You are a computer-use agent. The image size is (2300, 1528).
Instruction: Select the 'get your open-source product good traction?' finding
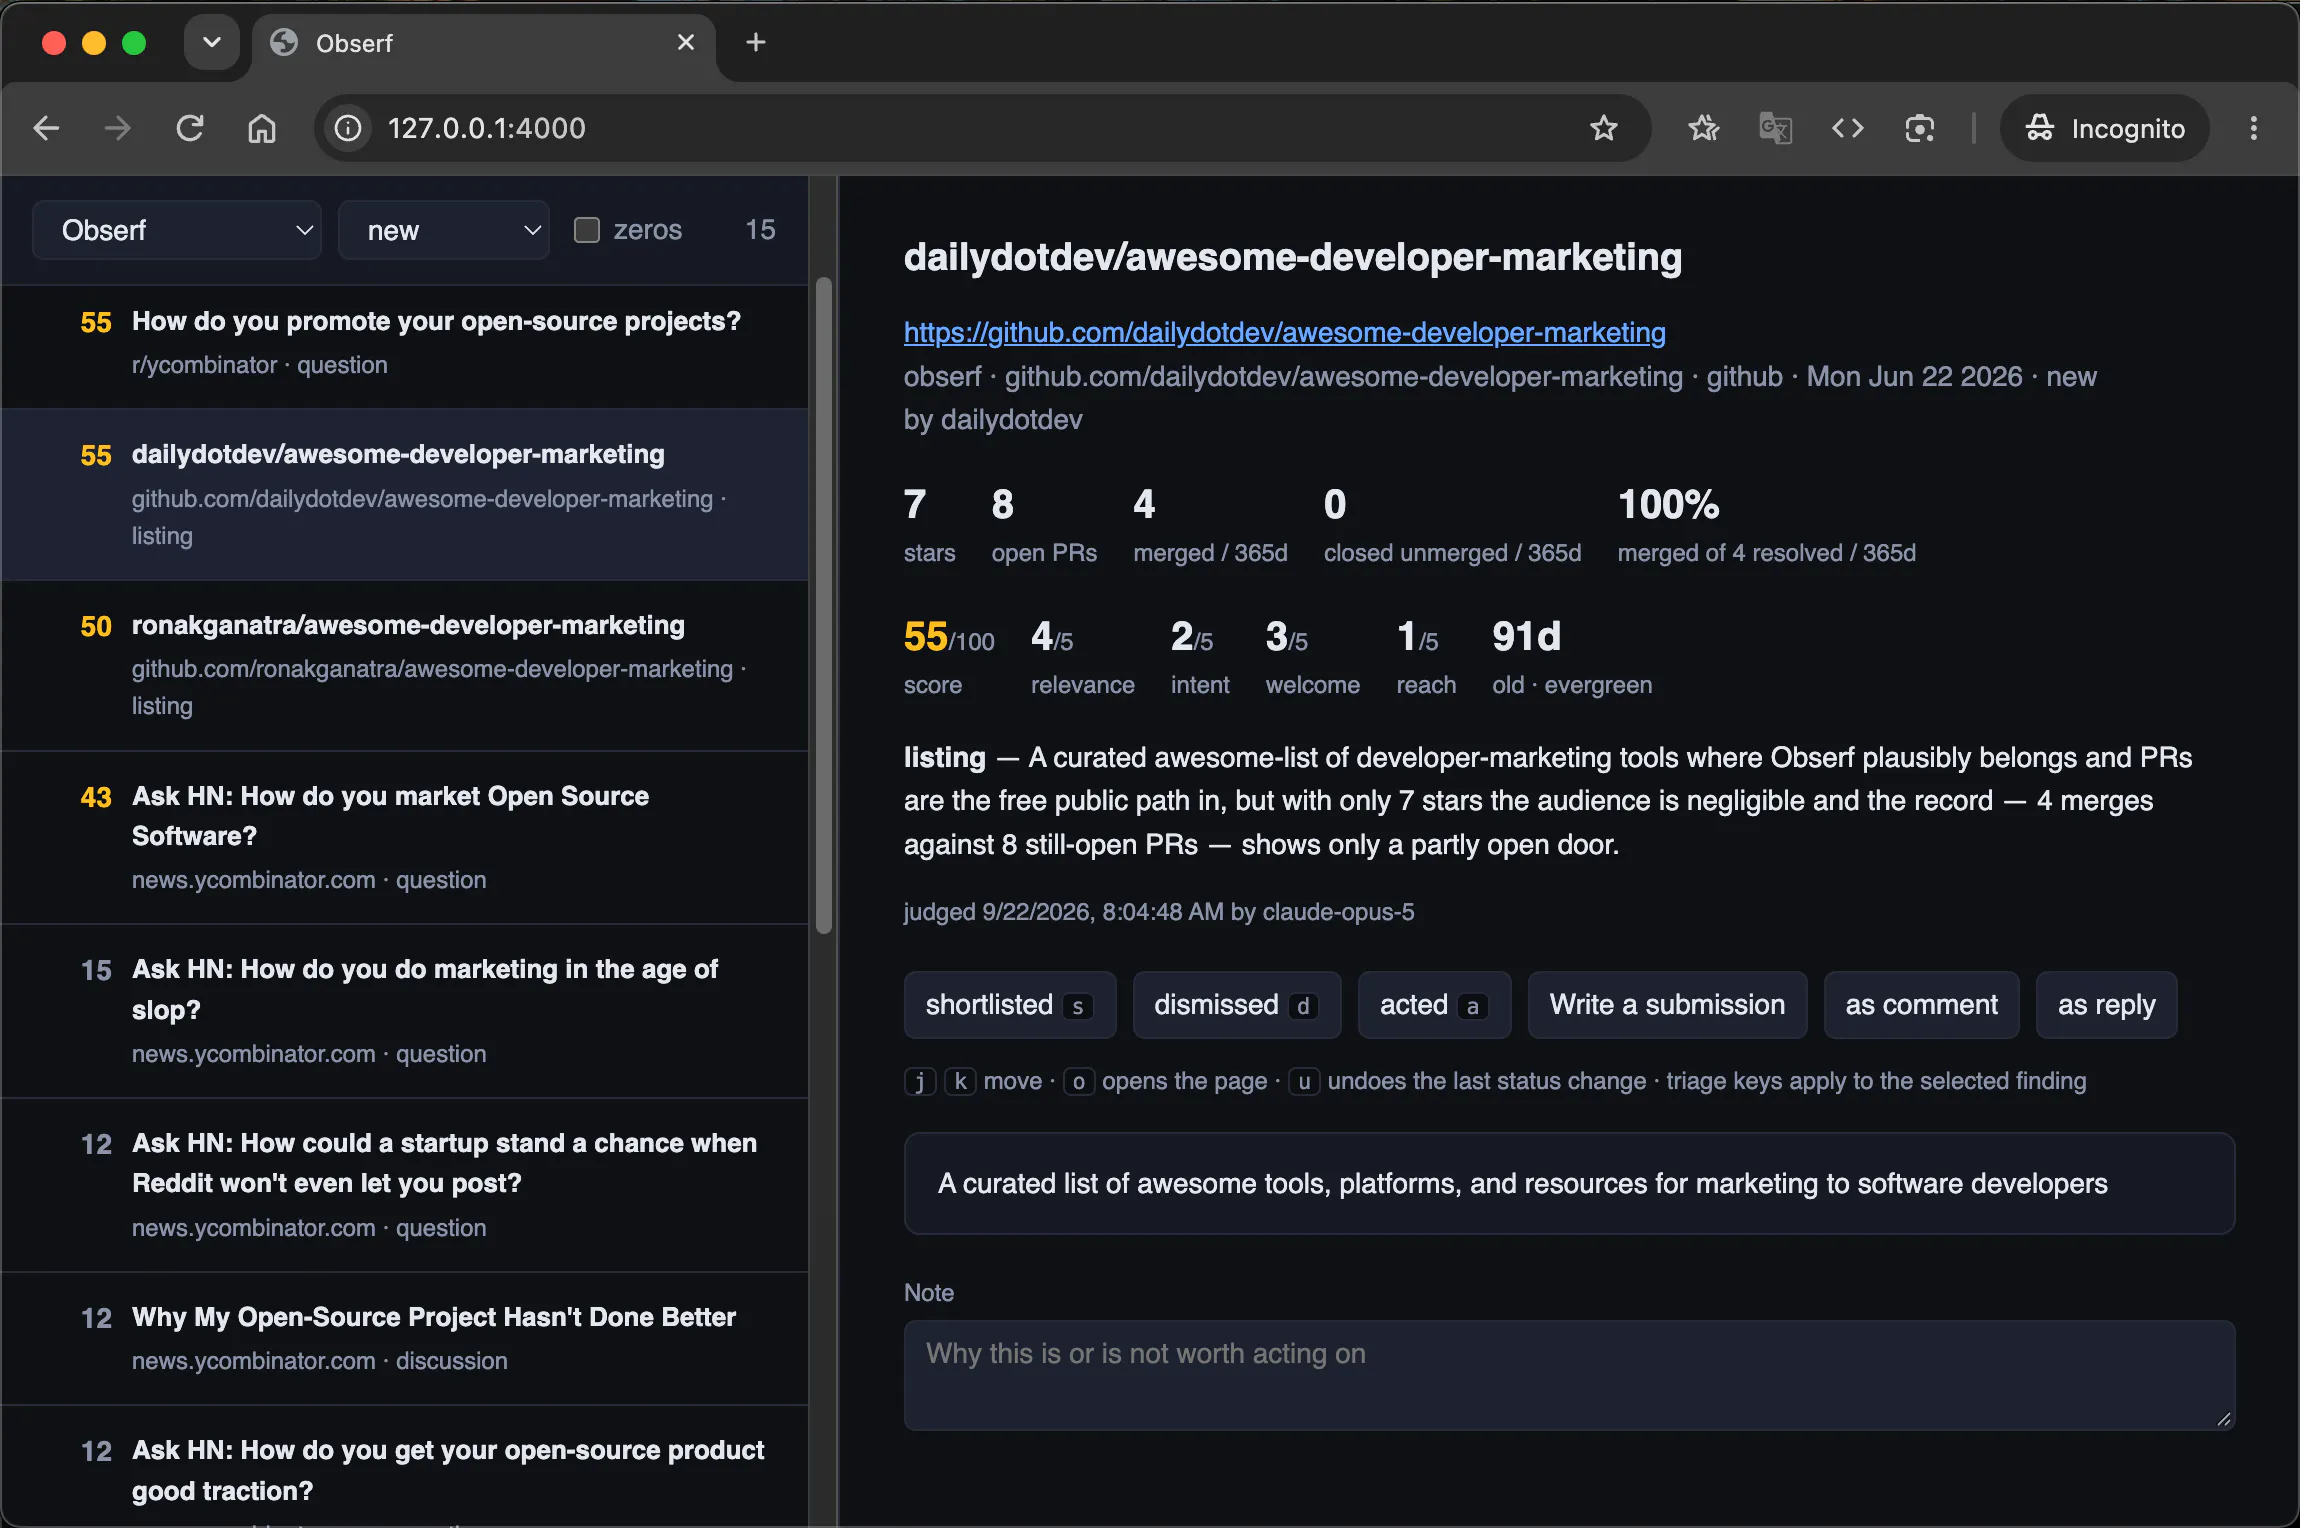405,1467
